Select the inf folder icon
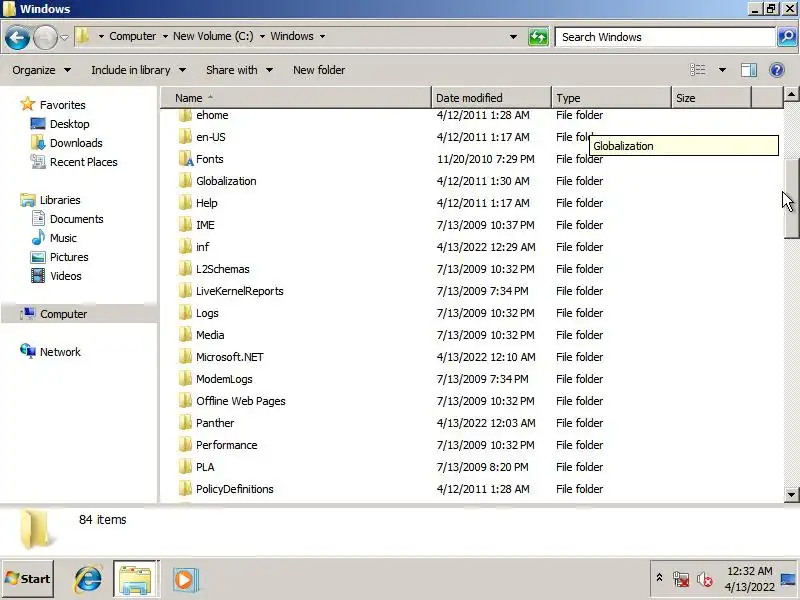The height and width of the screenshot is (600, 800). pyautogui.click(x=185, y=246)
